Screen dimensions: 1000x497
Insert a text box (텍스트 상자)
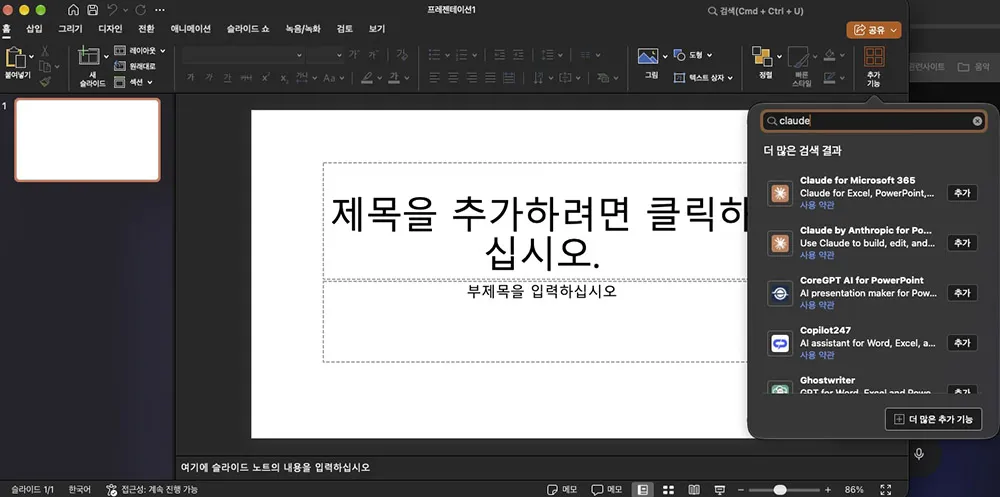point(703,78)
